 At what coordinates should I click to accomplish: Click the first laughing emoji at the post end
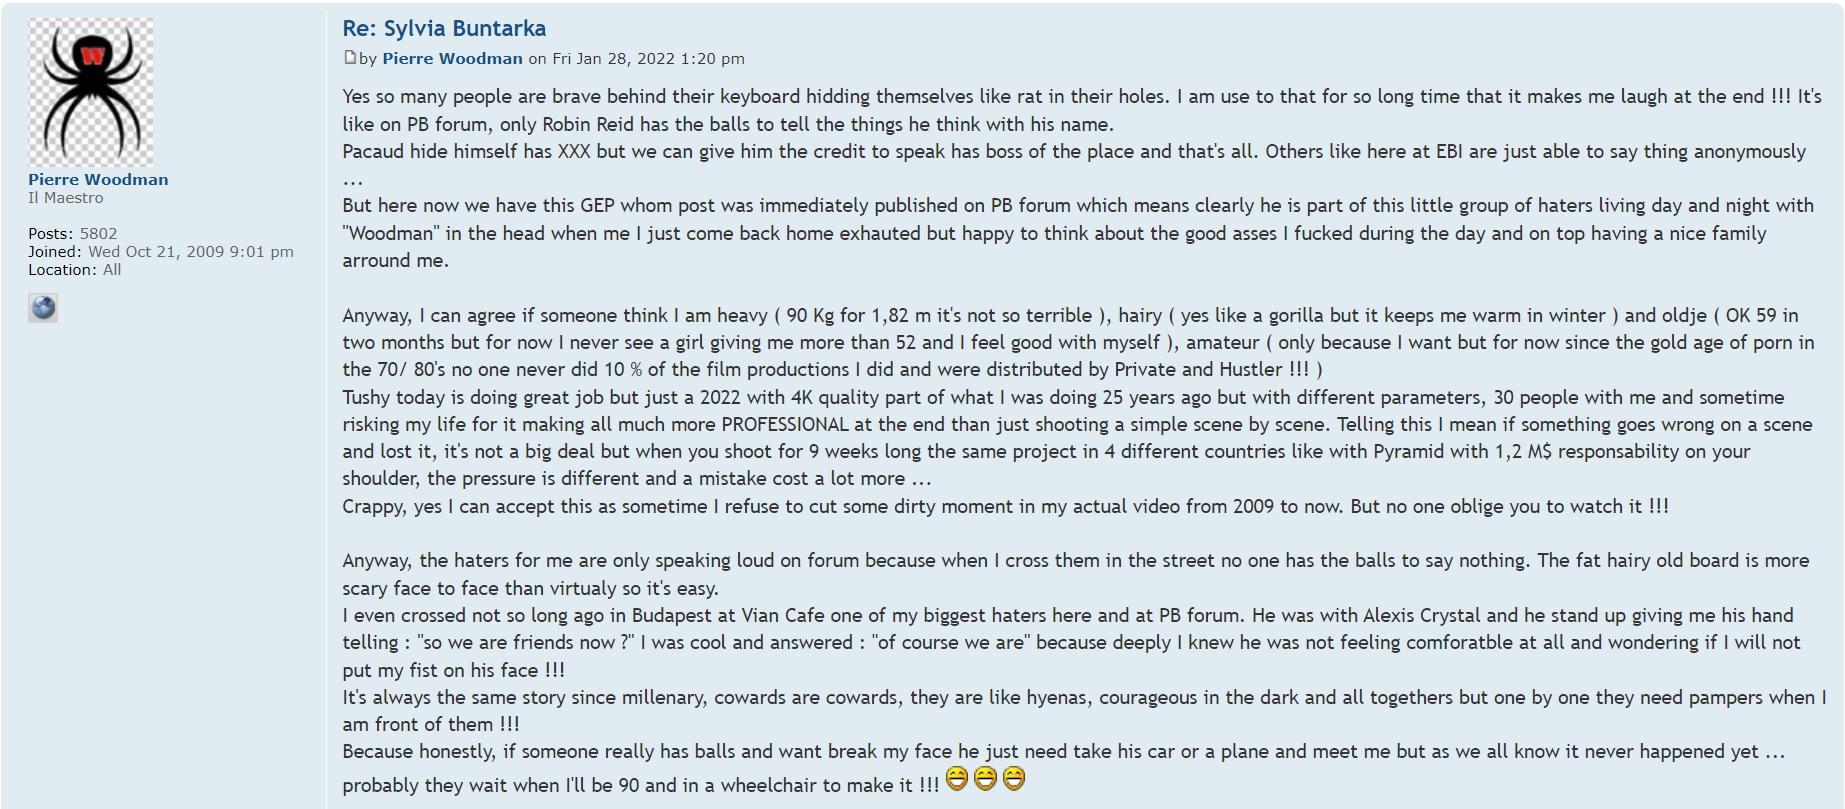[957, 778]
